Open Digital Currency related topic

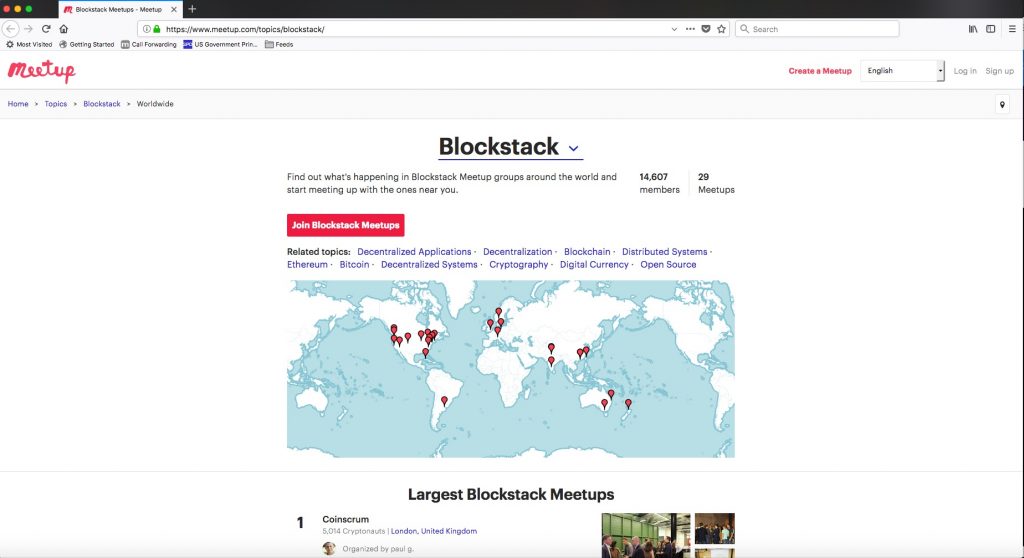594,265
